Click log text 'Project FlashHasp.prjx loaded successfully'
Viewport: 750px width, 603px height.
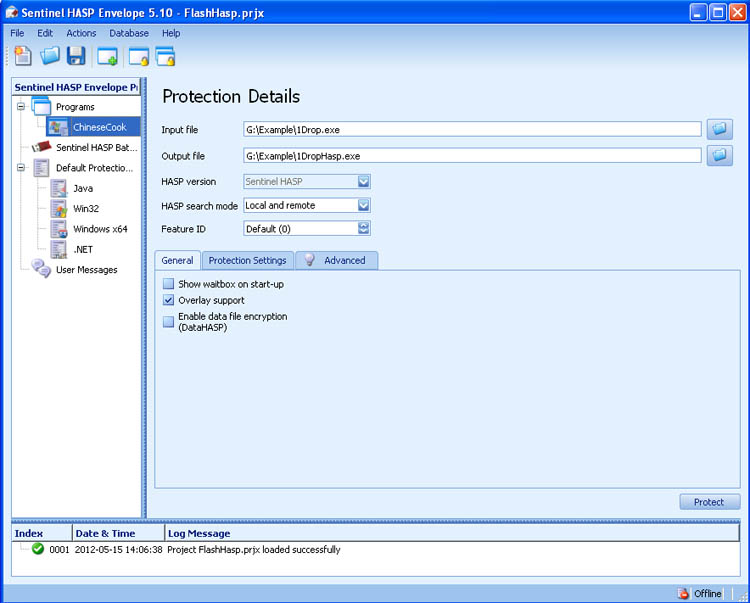click(254, 549)
